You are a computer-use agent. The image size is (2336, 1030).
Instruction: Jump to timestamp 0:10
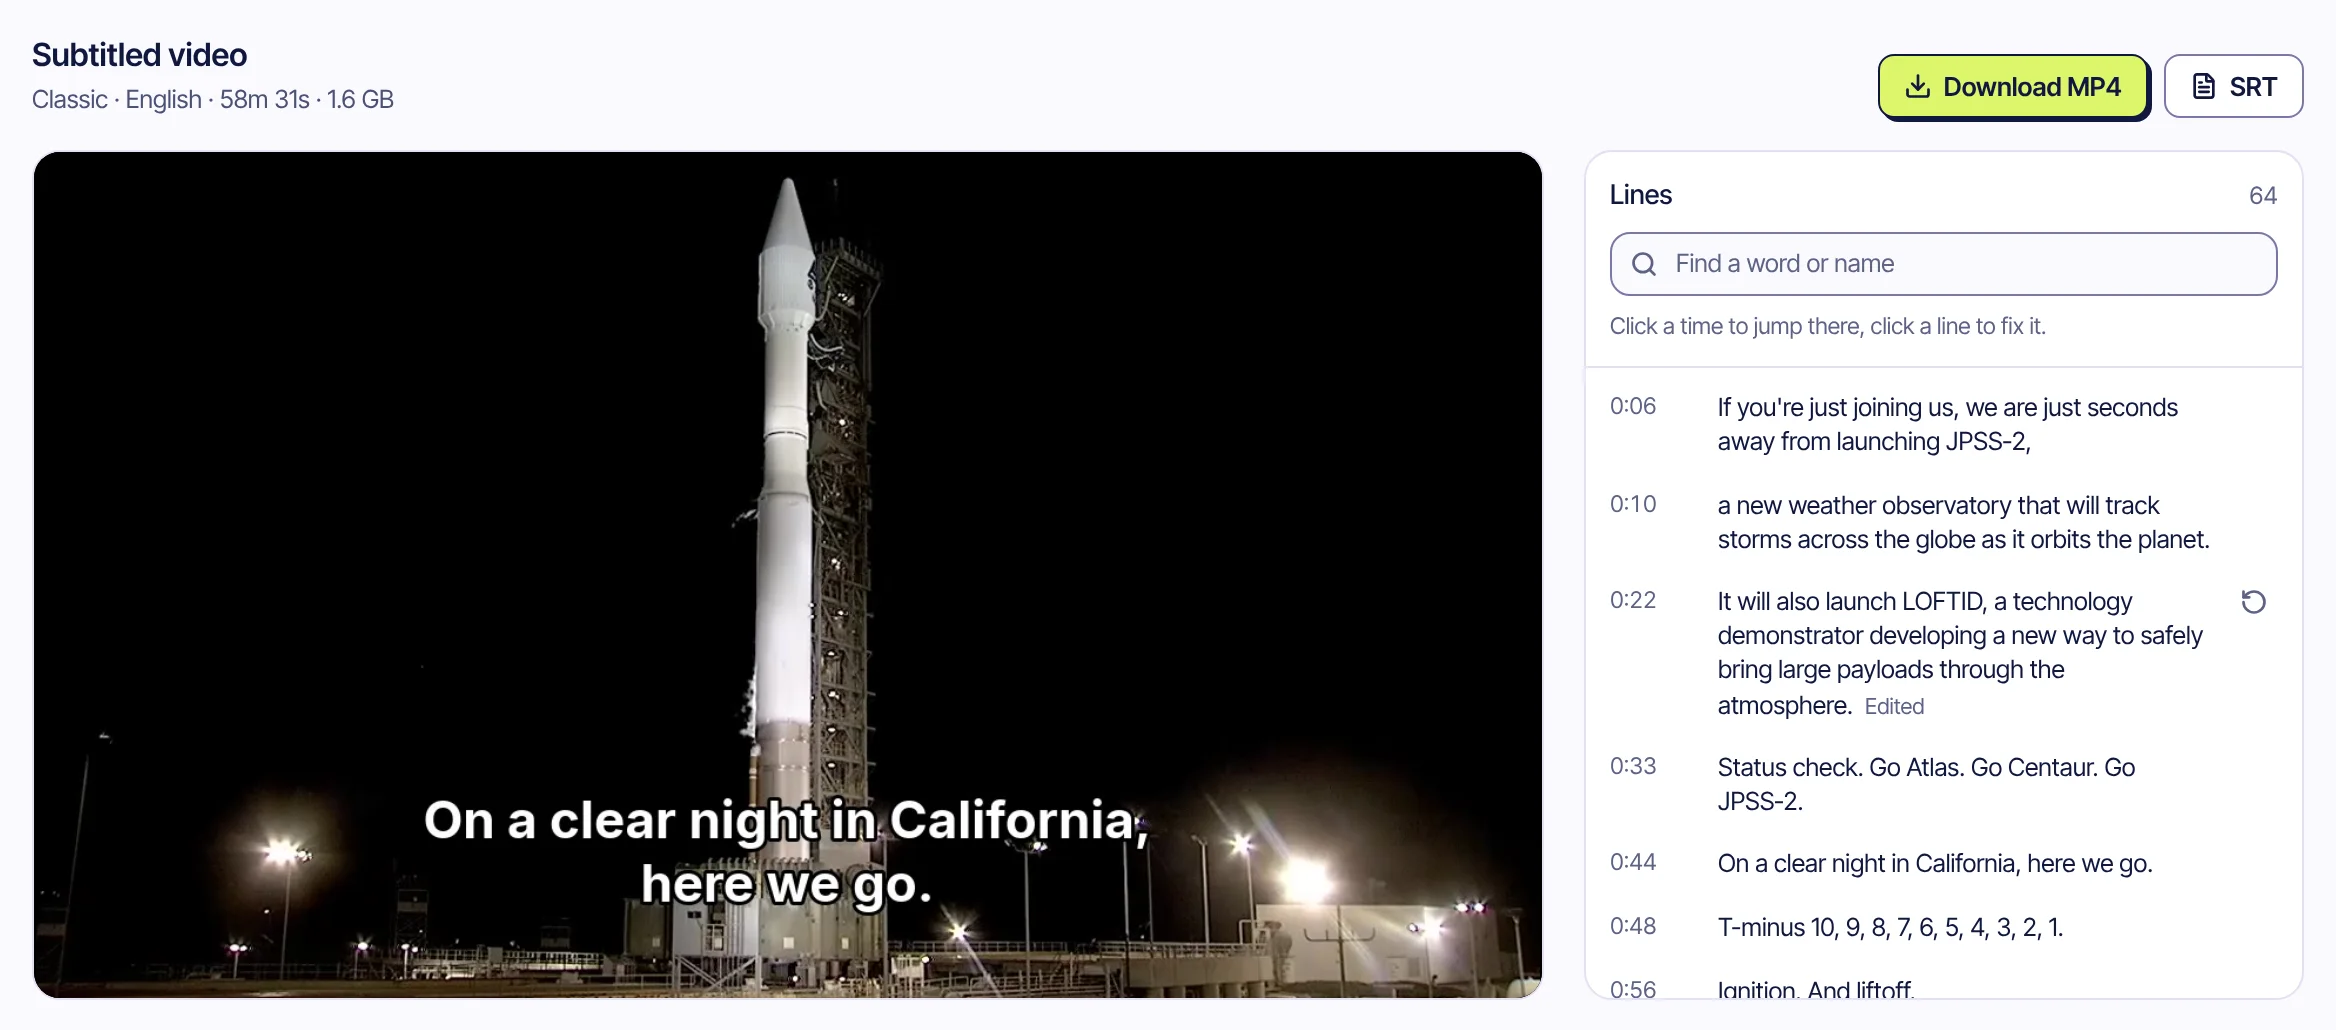1633,504
